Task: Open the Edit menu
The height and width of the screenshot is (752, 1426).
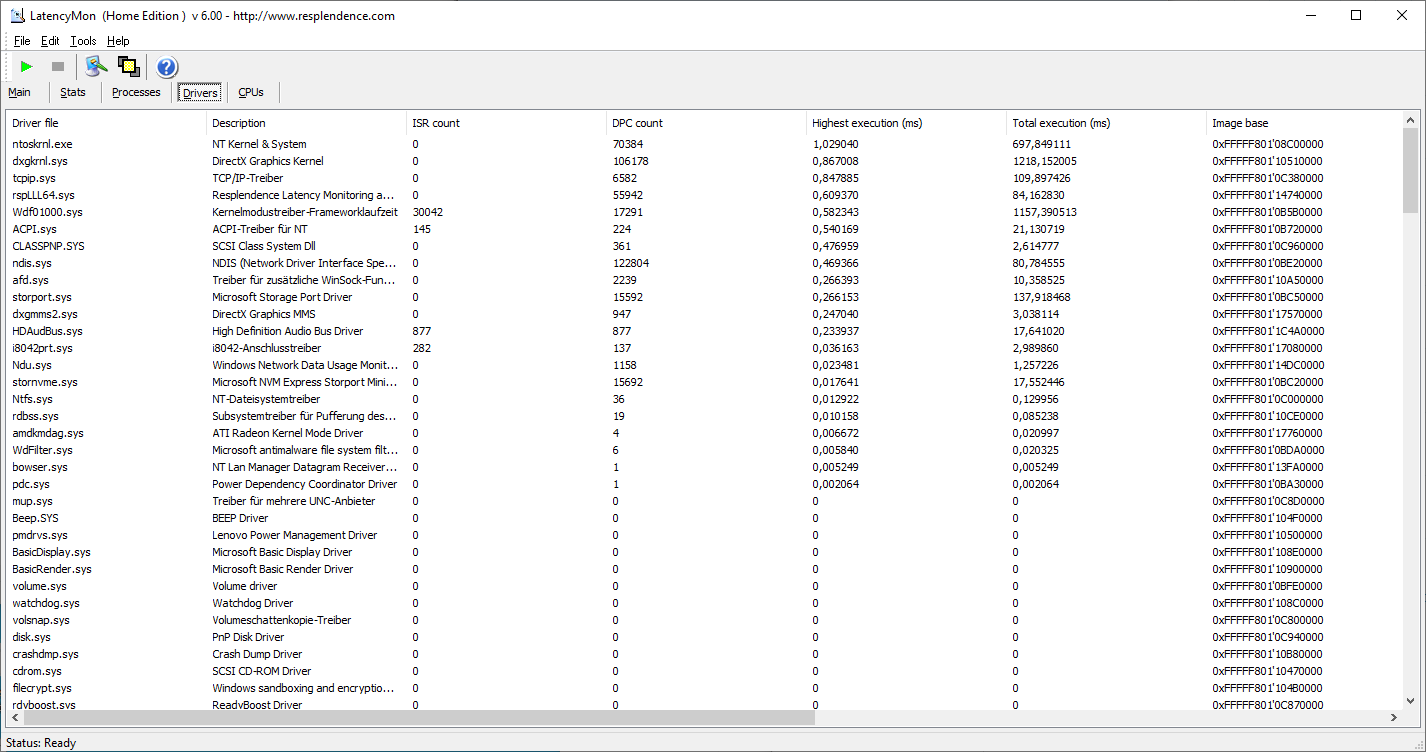Action: pyautogui.click(x=50, y=41)
